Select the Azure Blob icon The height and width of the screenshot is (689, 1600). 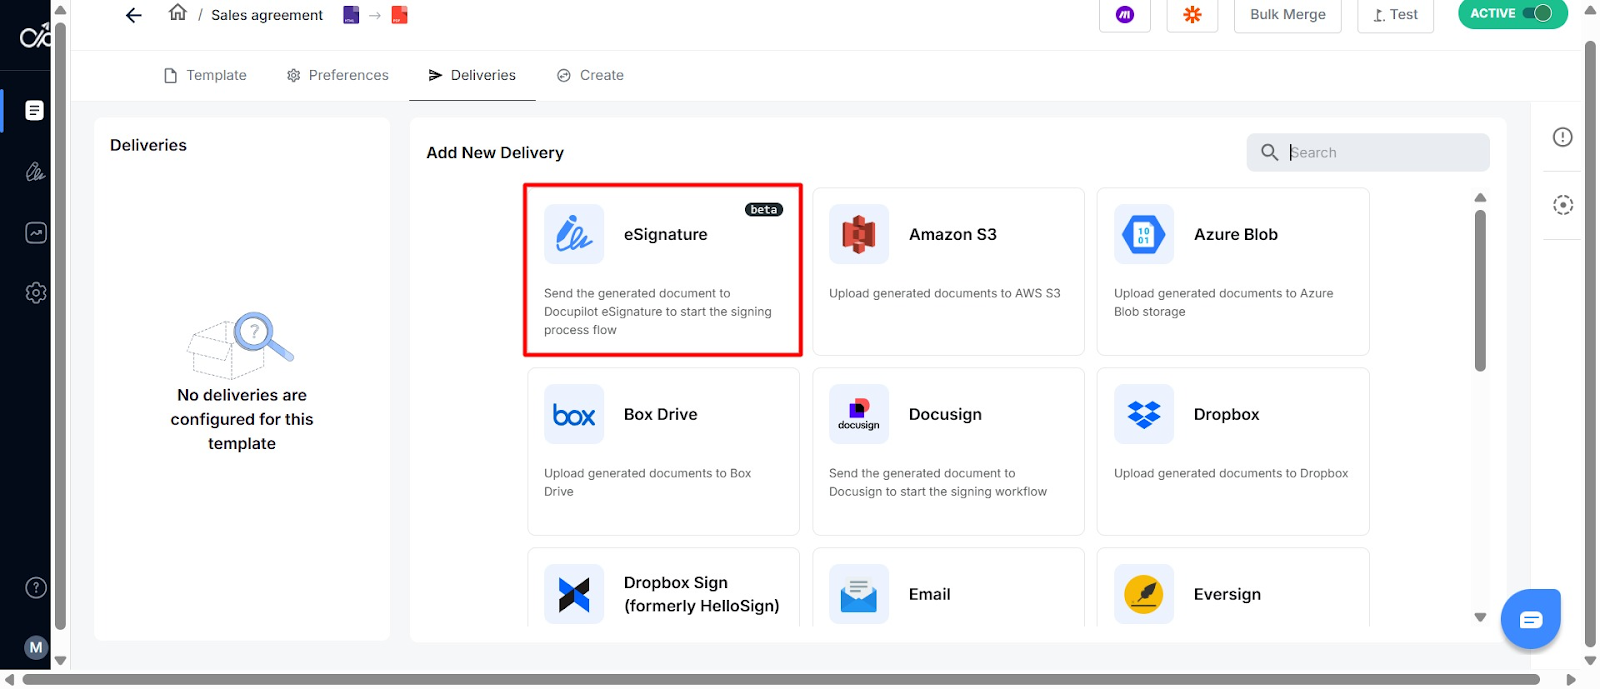[1144, 234]
